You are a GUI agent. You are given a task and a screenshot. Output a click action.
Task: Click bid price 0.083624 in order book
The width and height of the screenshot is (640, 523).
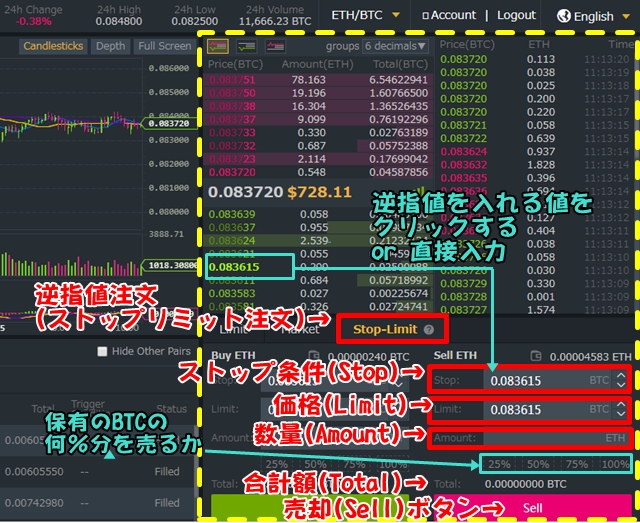(232, 240)
